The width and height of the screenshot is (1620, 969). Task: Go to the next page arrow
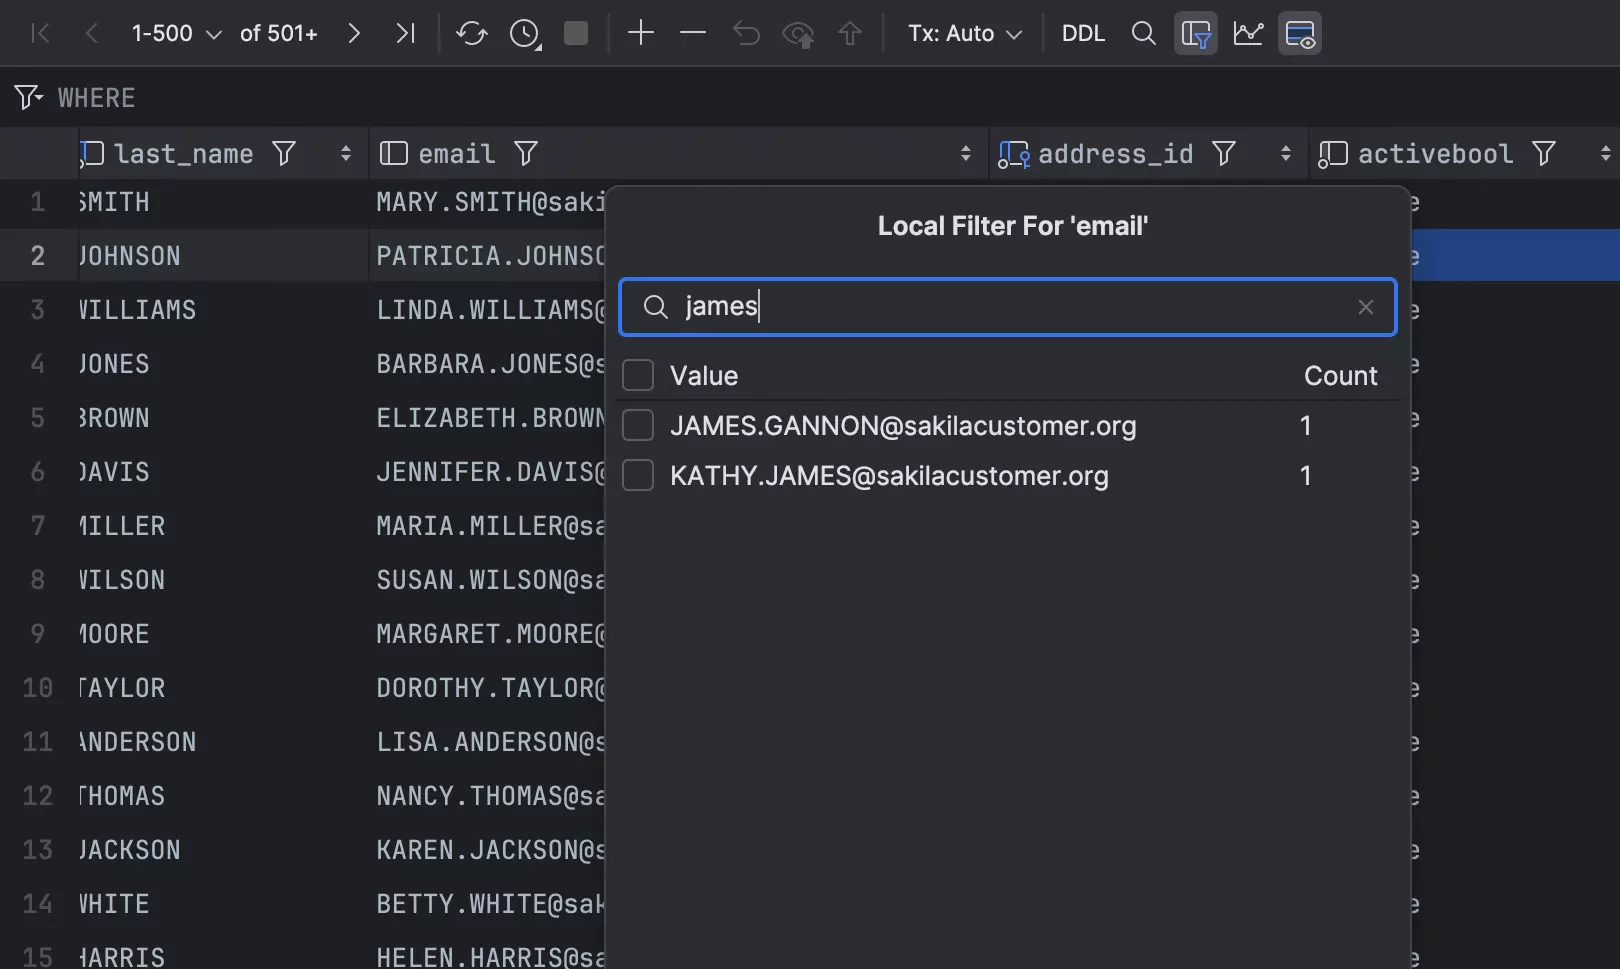[x=353, y=34]
